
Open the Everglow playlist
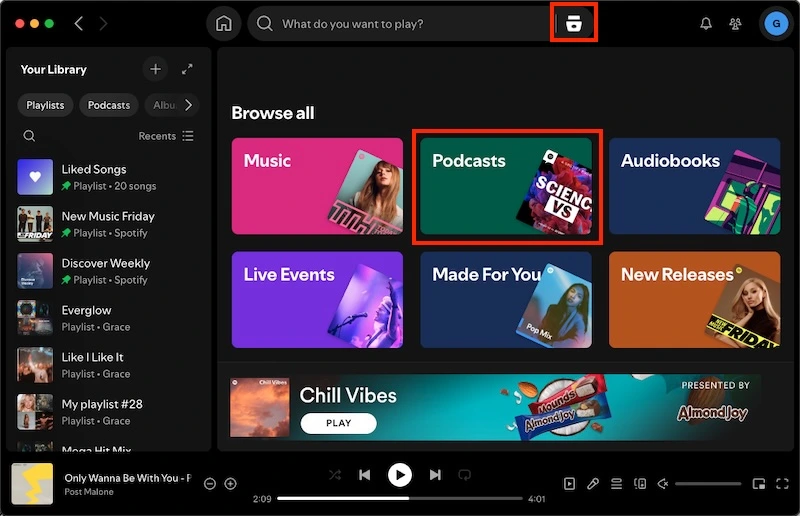[107, 318]
